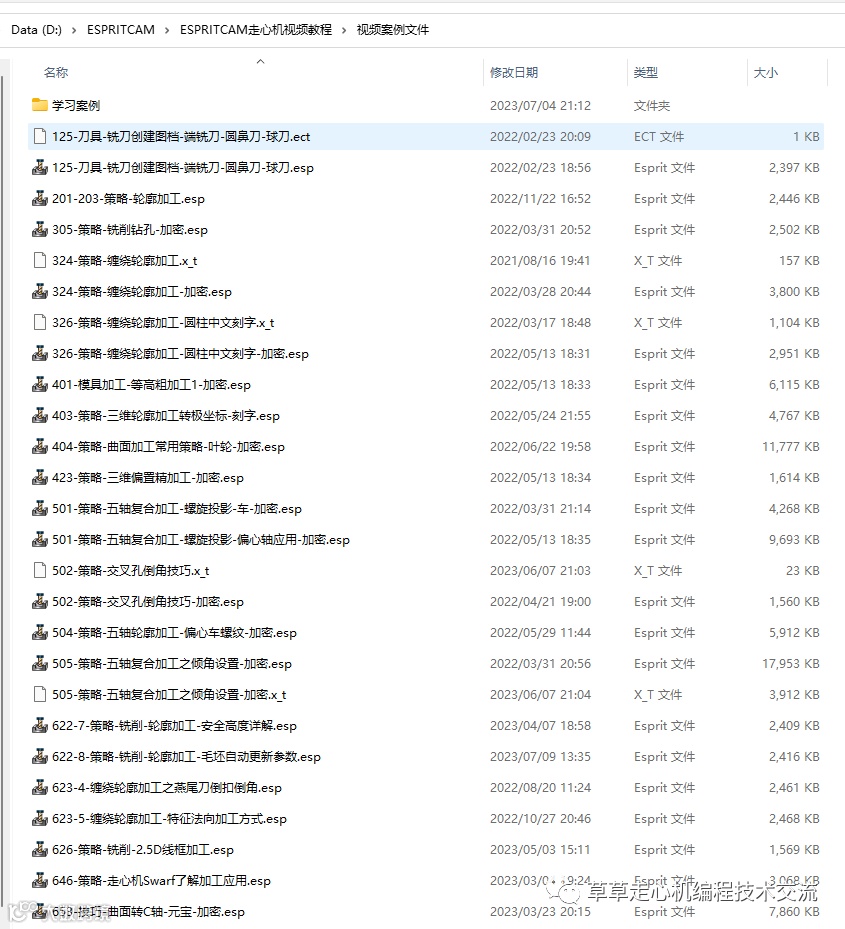The image size is (845, 929).
Task: Select file name 324-策略-缠绕轮廓加工.x_t
Action: pos(124,261)
